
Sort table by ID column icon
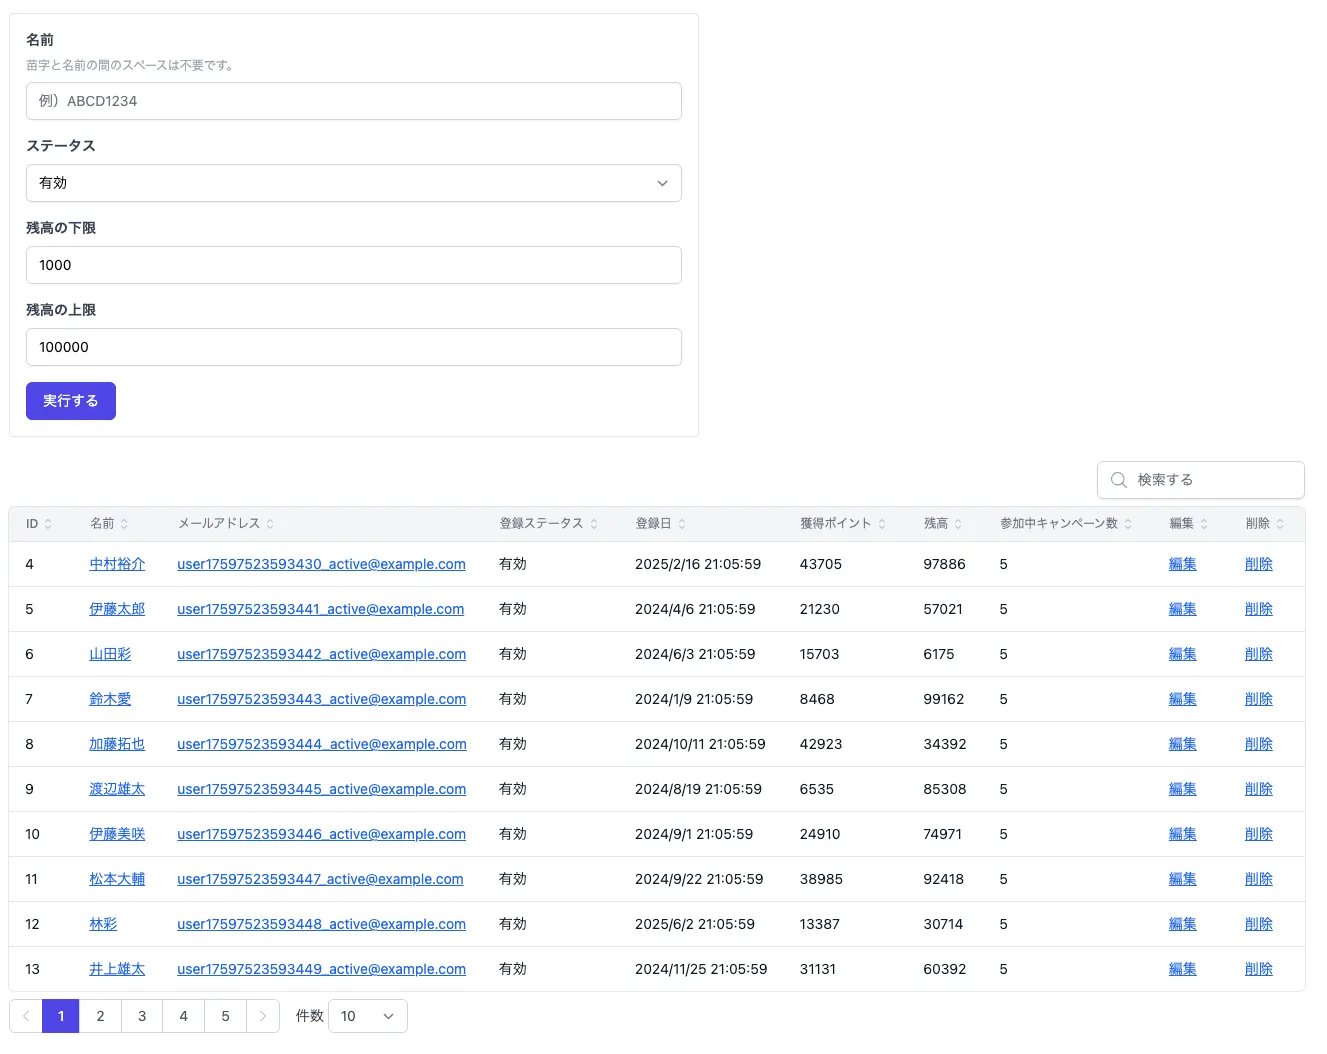pos(48,524)
